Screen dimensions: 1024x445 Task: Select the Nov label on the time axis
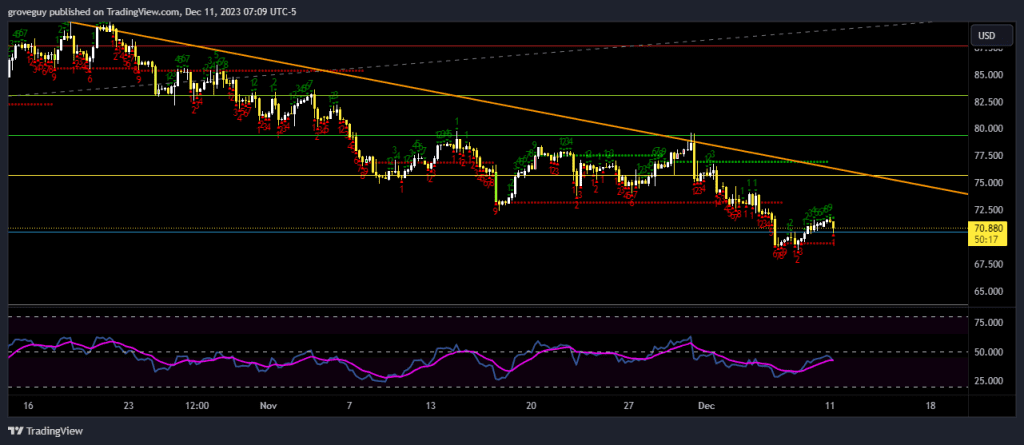[x=266, y=406]
